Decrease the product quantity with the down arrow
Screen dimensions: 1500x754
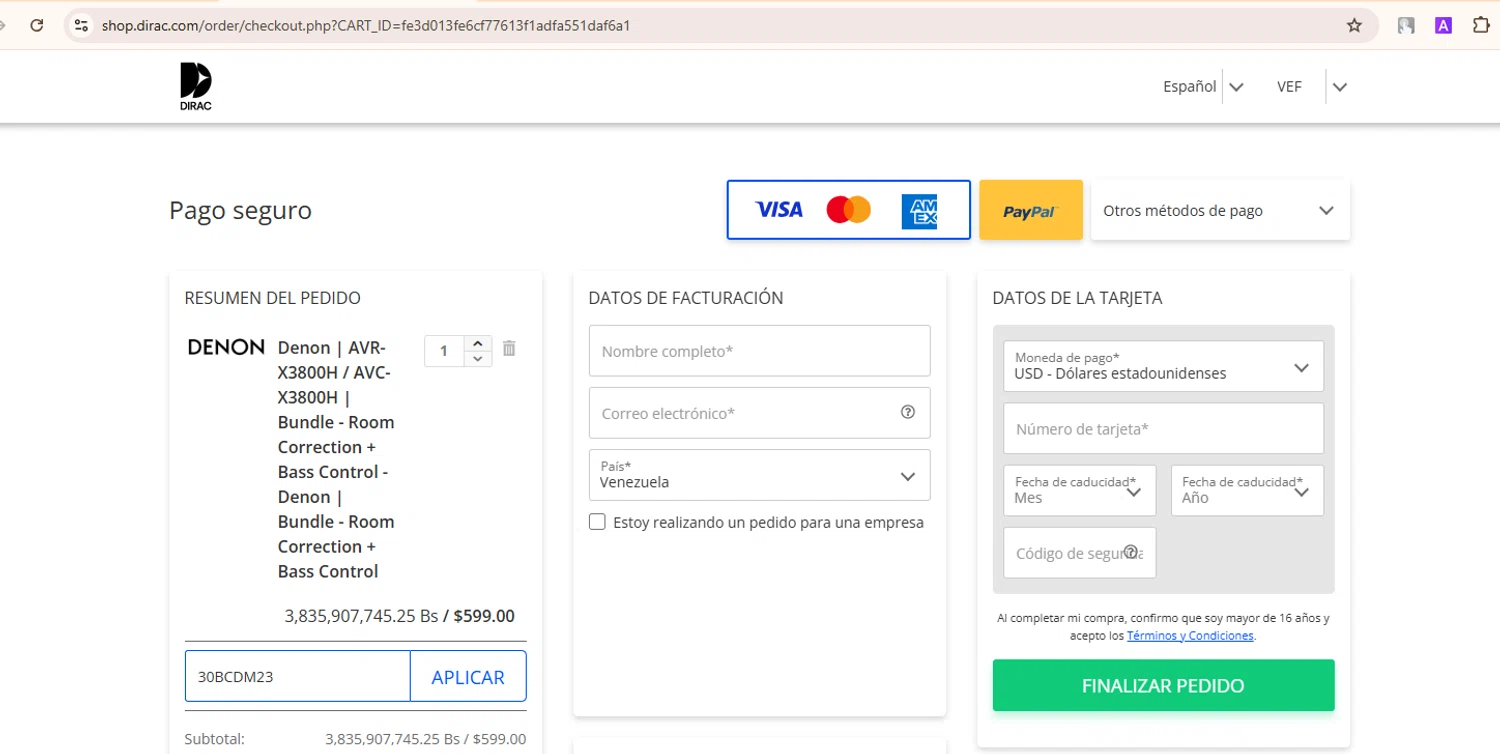click(x=478, y=359)
